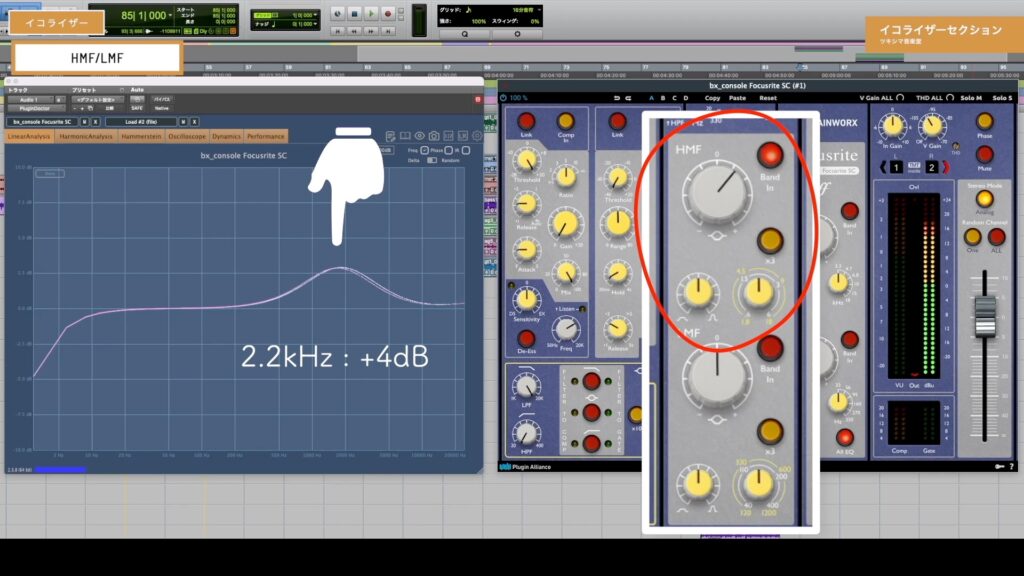Image resolution: width=1024 pixels, height=576 pixels.
Task: Toggle the Comp In yellow button
Action: click(x=566, y=121)
